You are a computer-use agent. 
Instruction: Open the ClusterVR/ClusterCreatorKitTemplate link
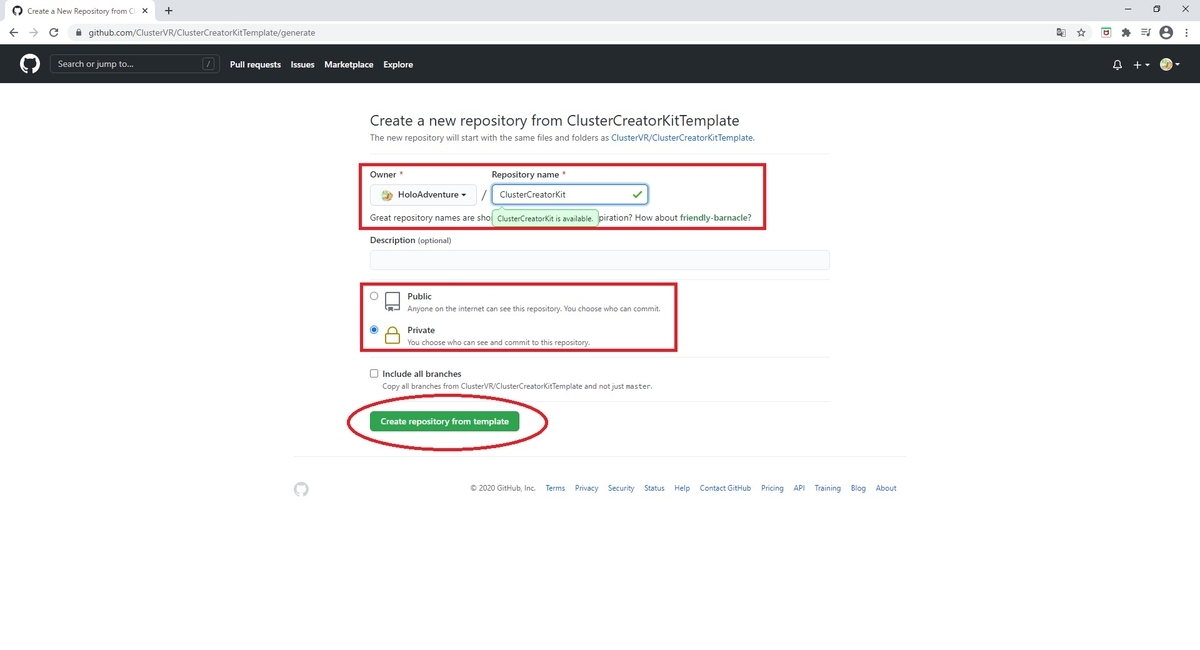[x=682, y=137]
